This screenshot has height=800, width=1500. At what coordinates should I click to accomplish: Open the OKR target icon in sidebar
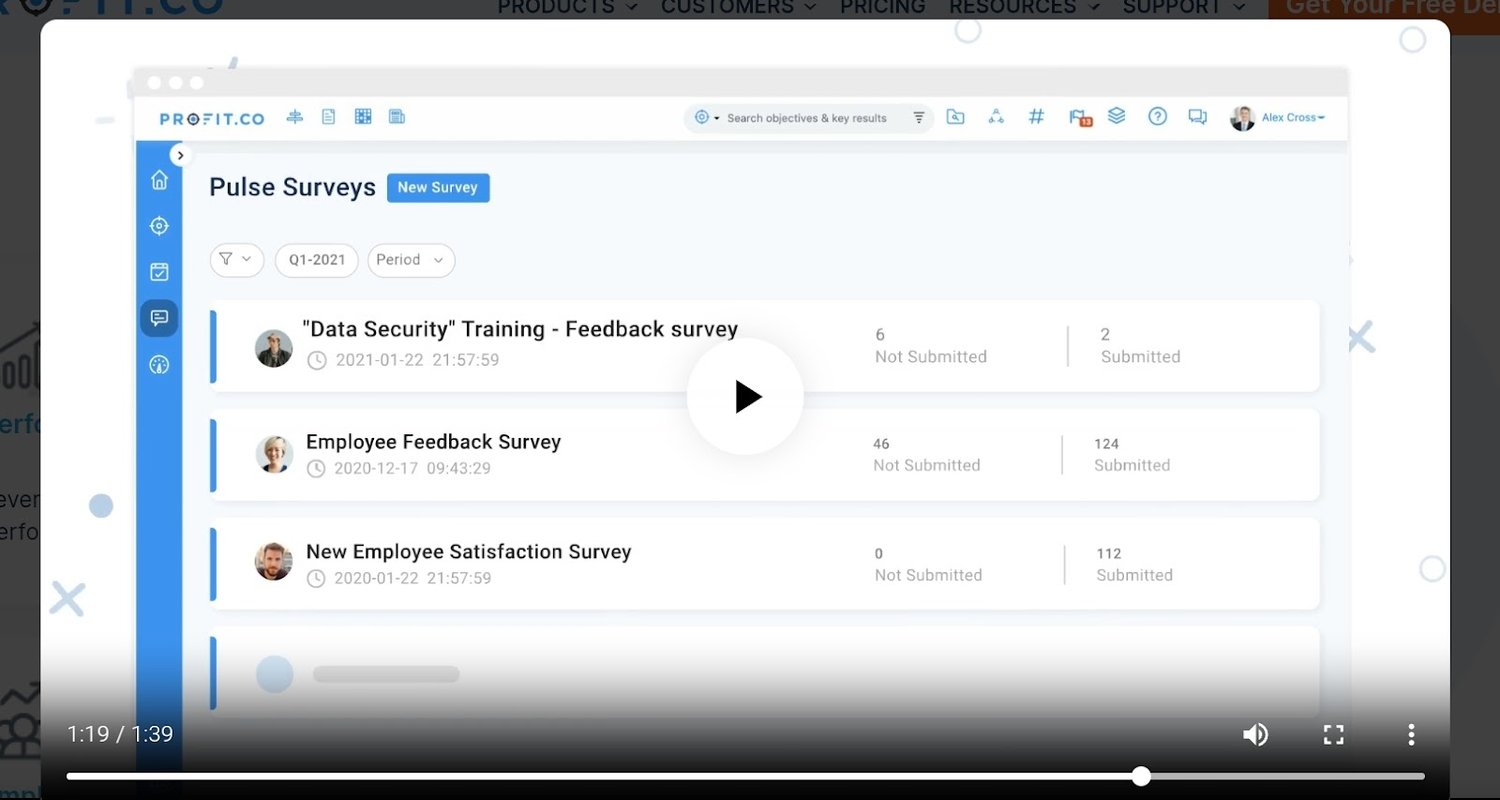[x=159, y=226]
